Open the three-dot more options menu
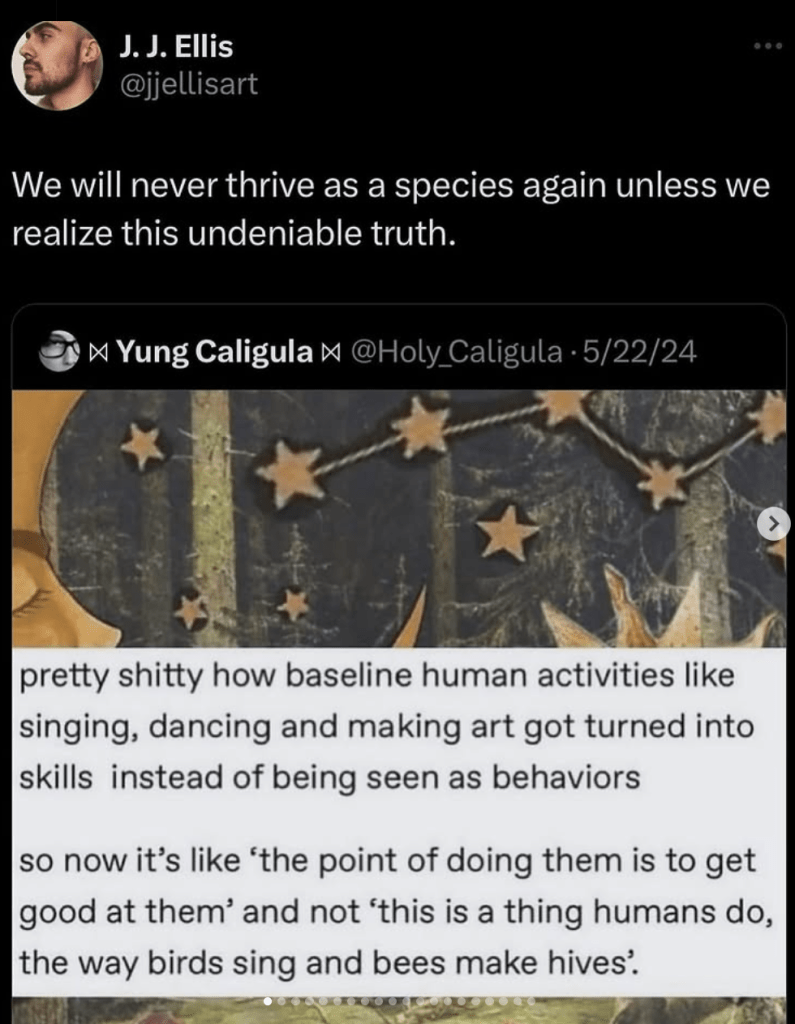The width and height of the screenshot is (795, 1024). click(768, 46)
